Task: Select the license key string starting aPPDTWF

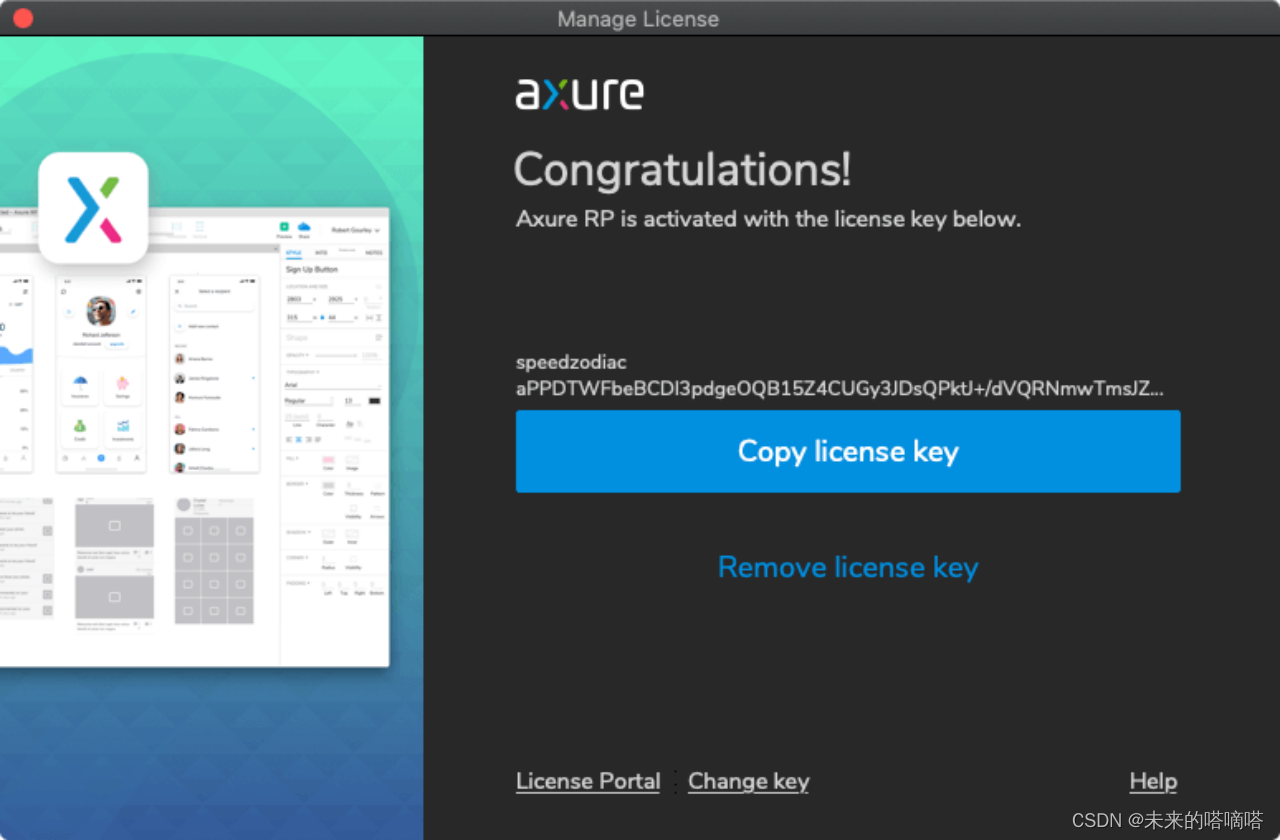Action: (x=840, y=389)
